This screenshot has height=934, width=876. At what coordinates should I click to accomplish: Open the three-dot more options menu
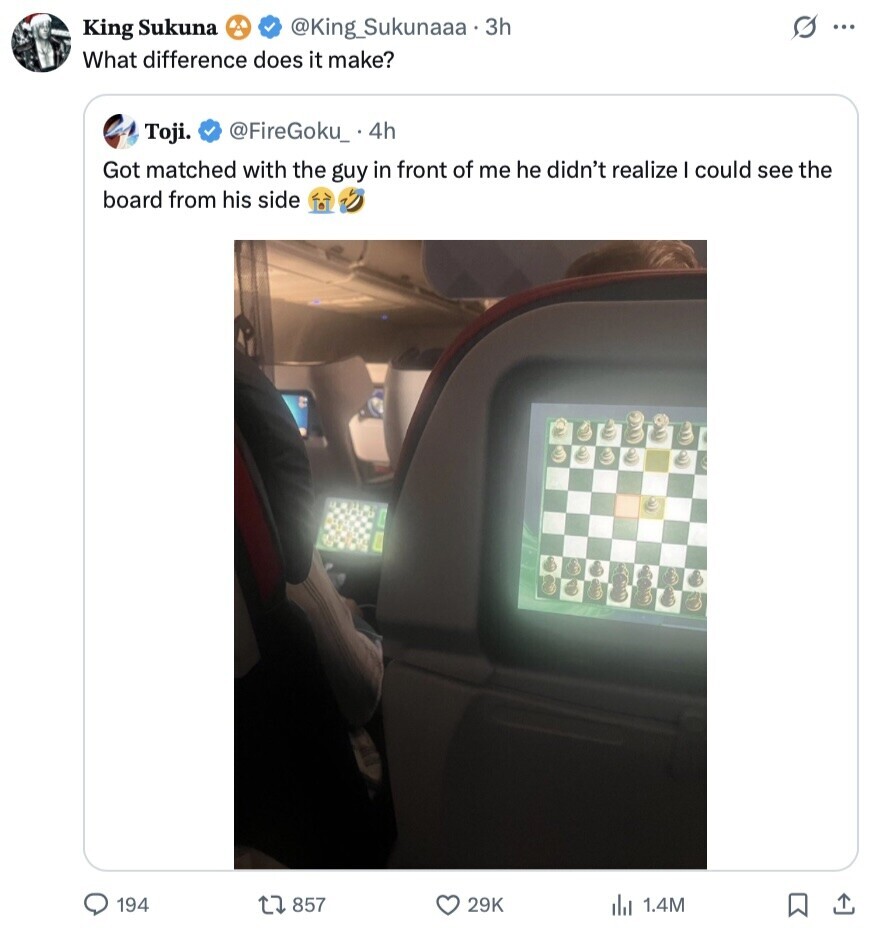coord(843,28)
